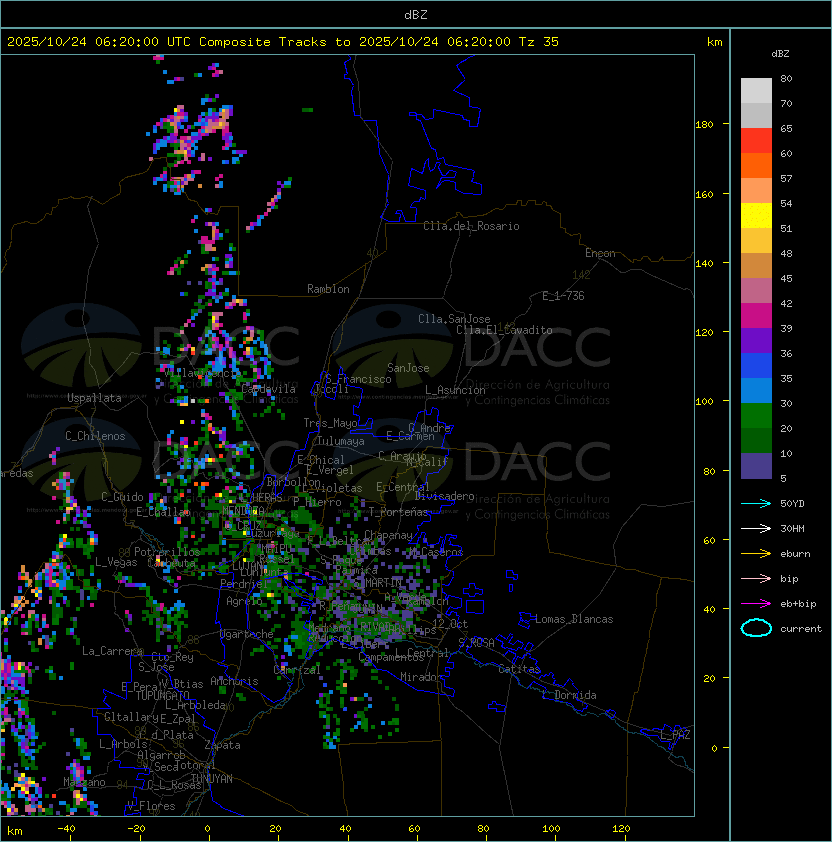832x842 pixels.
Task: Click the 'C_Chilenos' map label
Action: tap(95, 436)
